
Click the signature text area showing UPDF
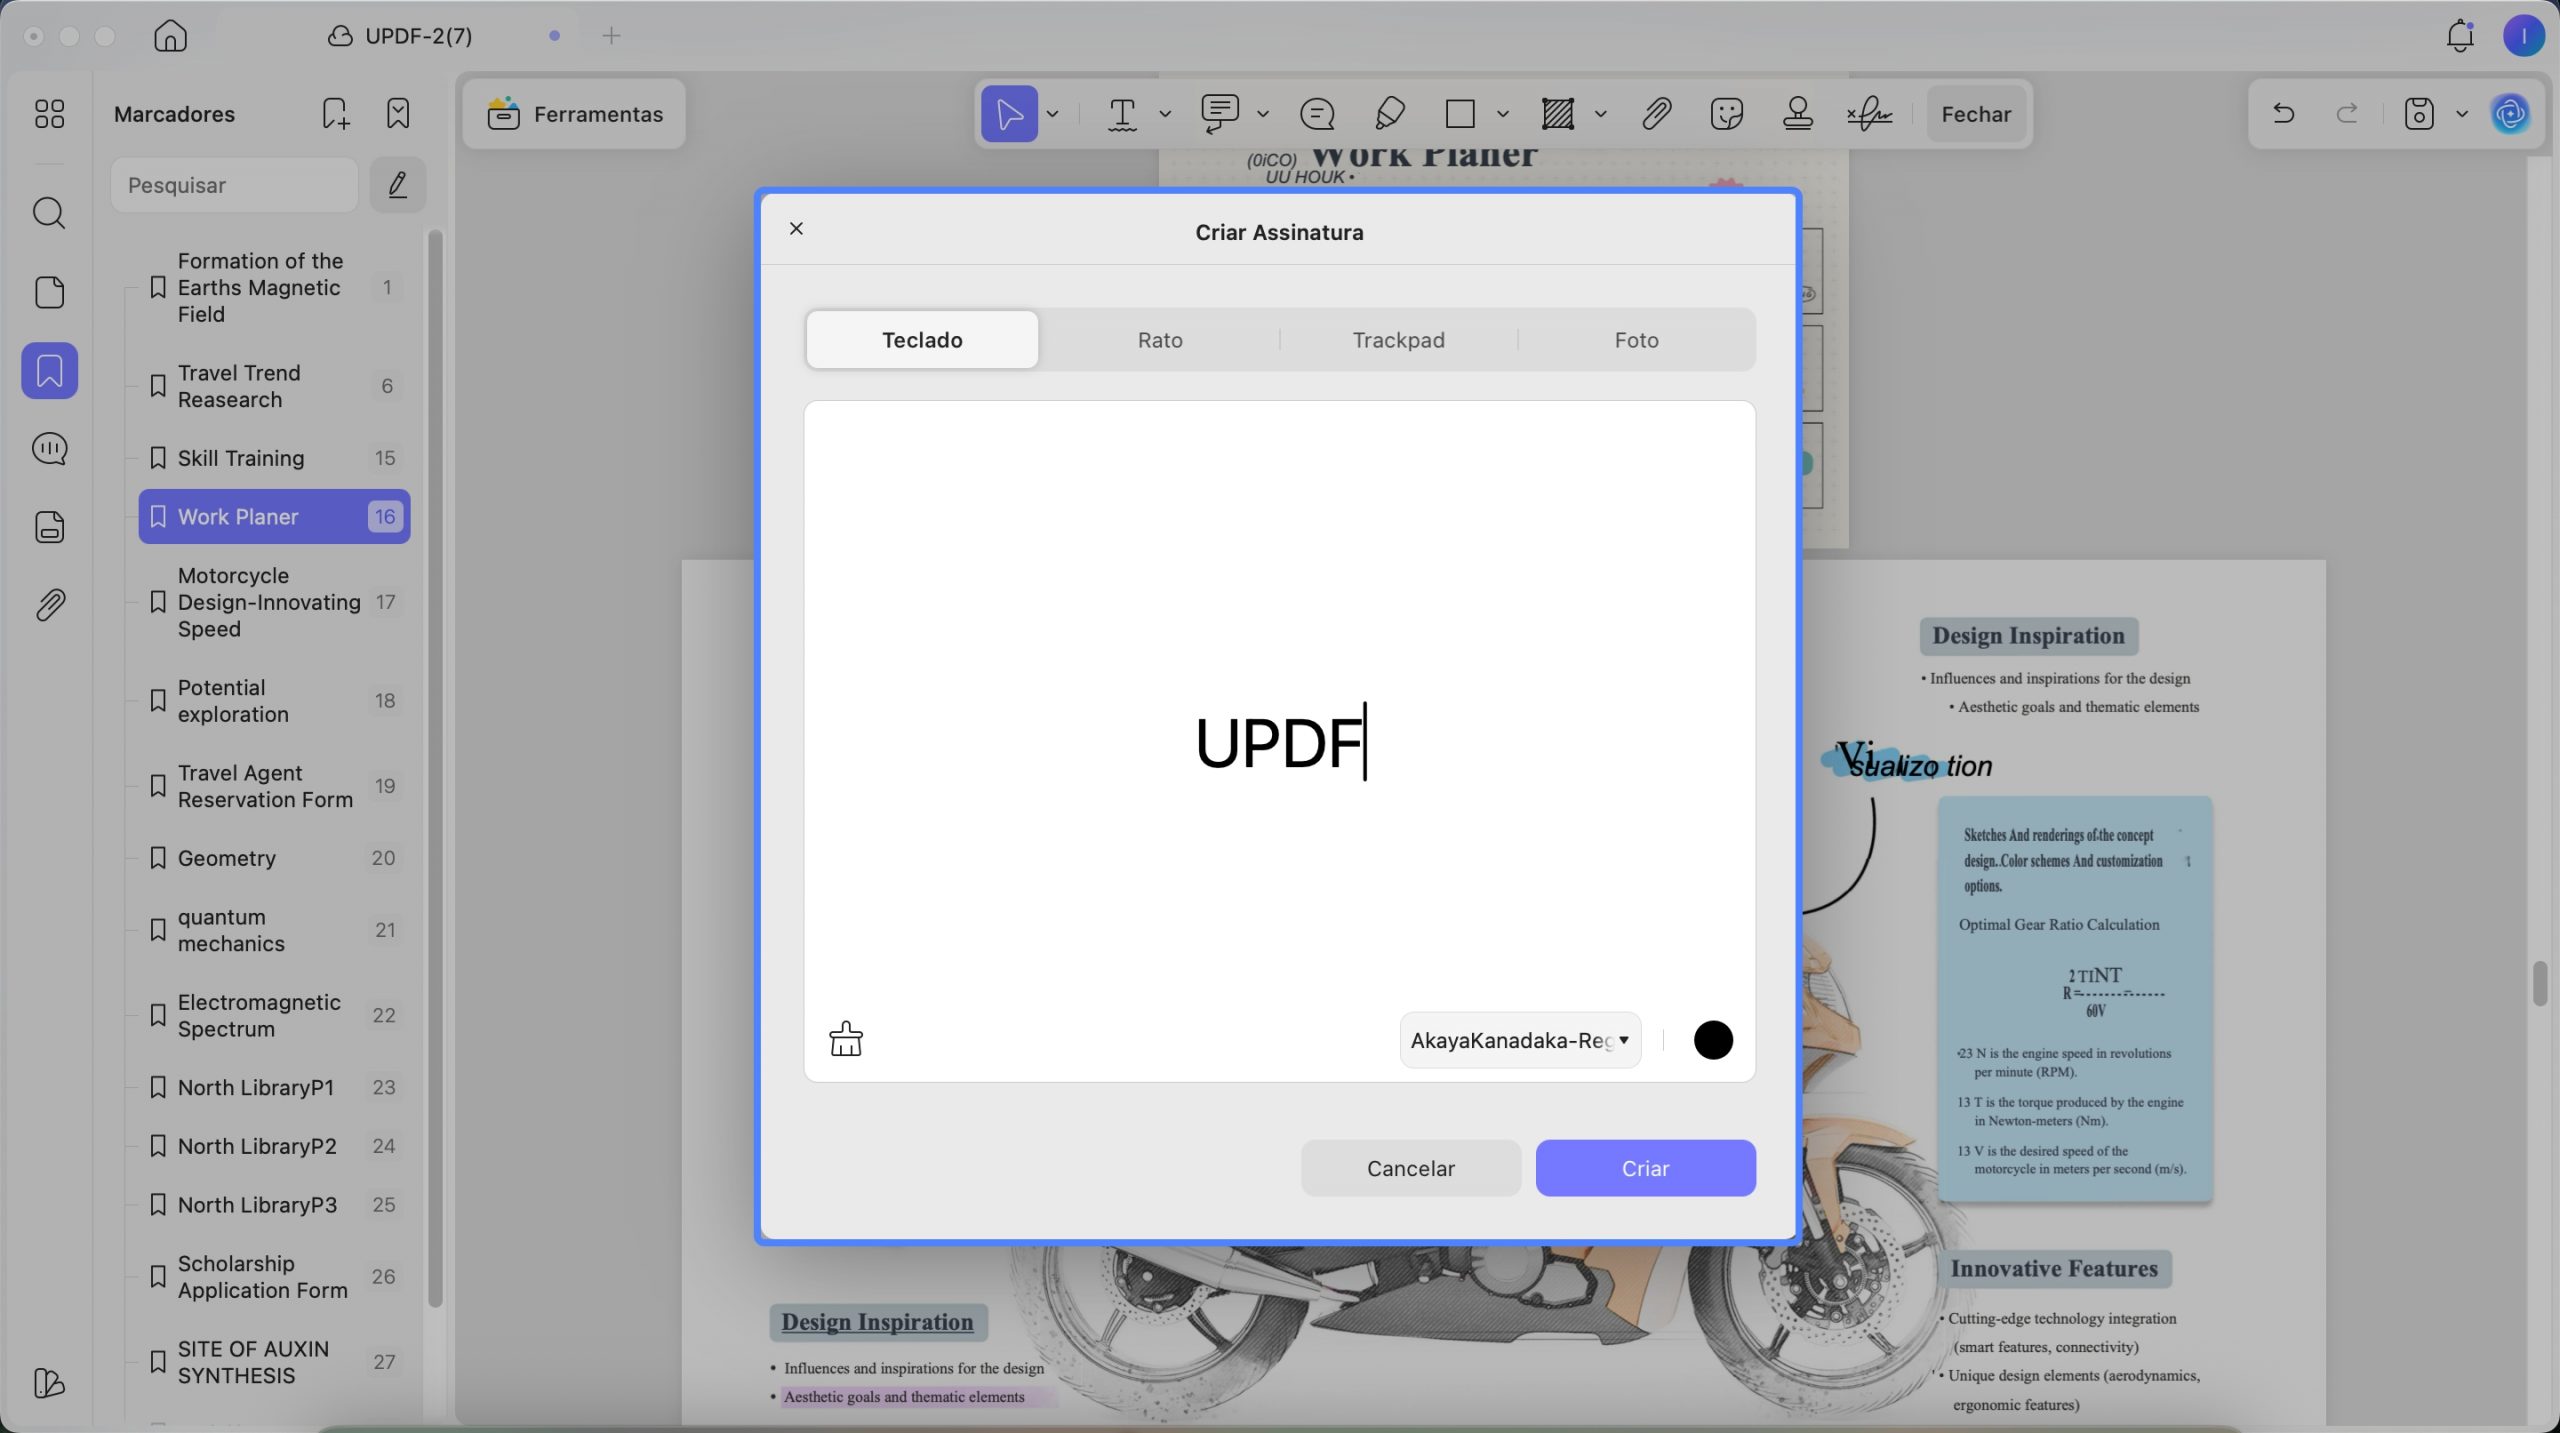[x=1279, y=742]
